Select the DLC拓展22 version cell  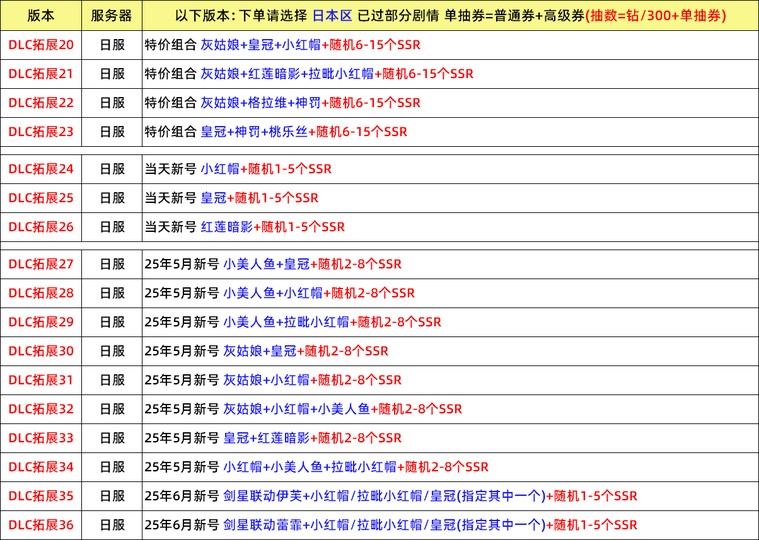point(41,103)
